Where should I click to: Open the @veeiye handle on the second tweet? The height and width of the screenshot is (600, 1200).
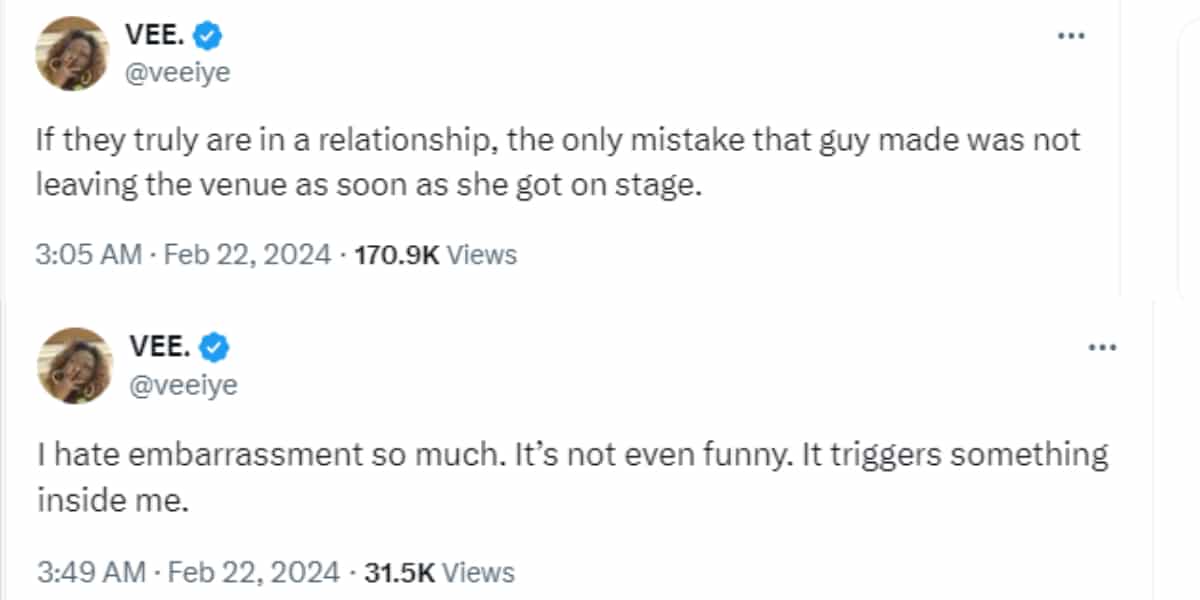click(x=184, y=383)
